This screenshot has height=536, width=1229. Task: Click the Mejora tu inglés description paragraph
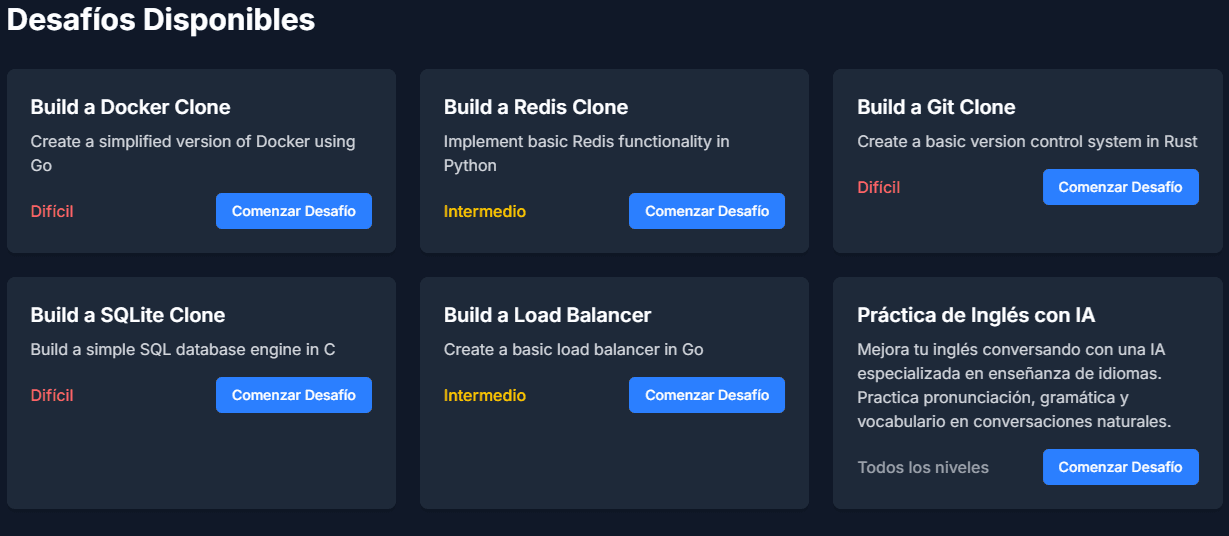[1014, 386]
